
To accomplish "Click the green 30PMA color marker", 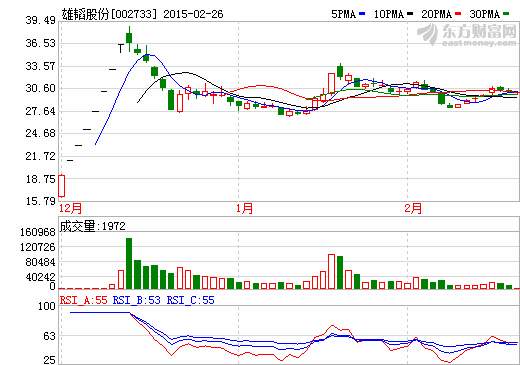I will [506, 14].
